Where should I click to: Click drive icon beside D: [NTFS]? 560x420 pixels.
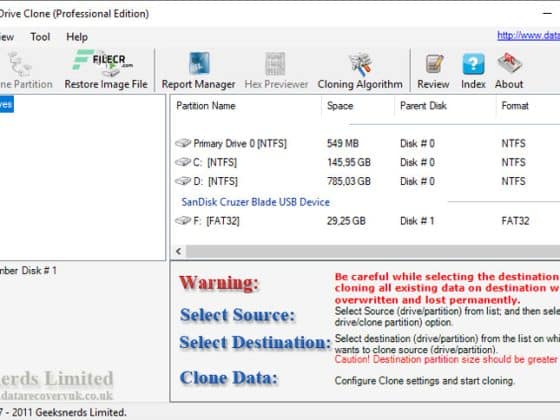183,181
